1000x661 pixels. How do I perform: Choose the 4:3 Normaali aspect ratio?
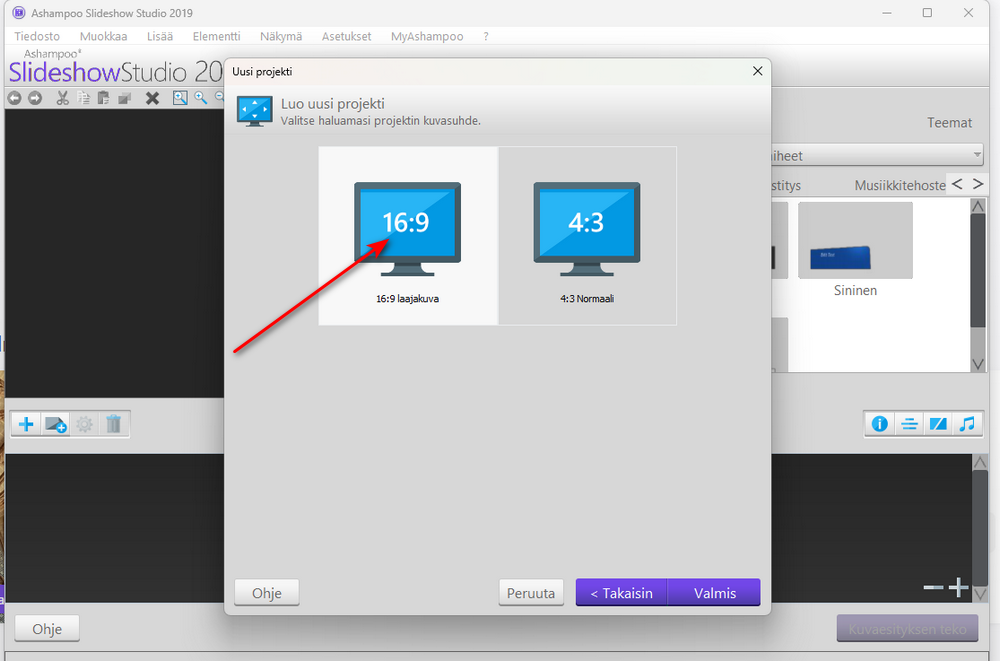tap(587, 235)
